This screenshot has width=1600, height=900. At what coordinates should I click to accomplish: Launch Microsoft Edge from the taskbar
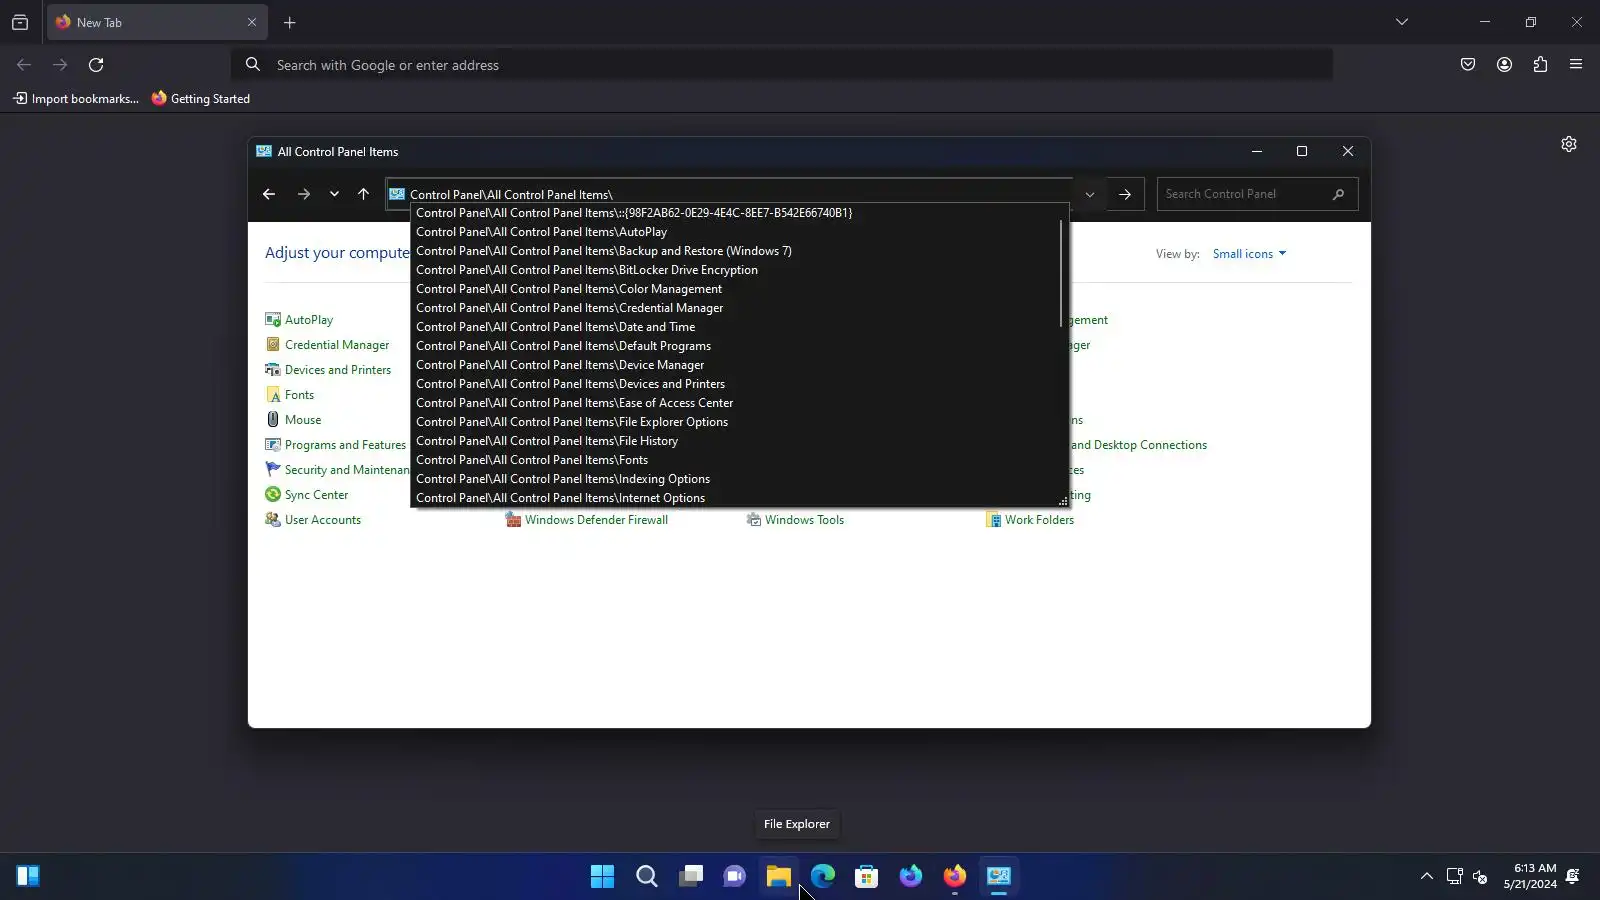tap(823, 877)
